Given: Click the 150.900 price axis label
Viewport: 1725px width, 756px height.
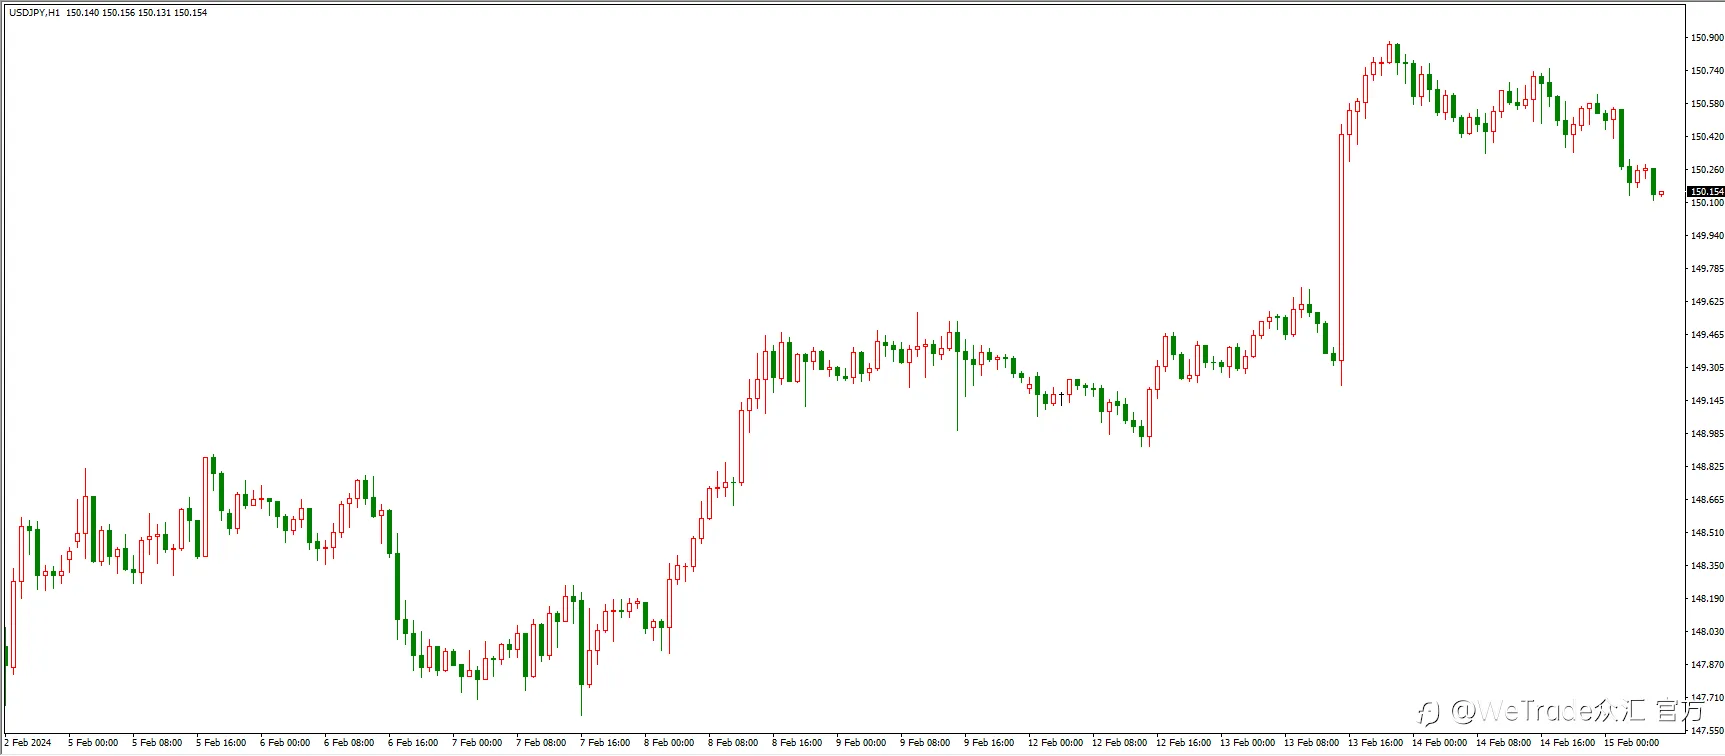Looking at the screenshot, I should (x=1707, y=38).
